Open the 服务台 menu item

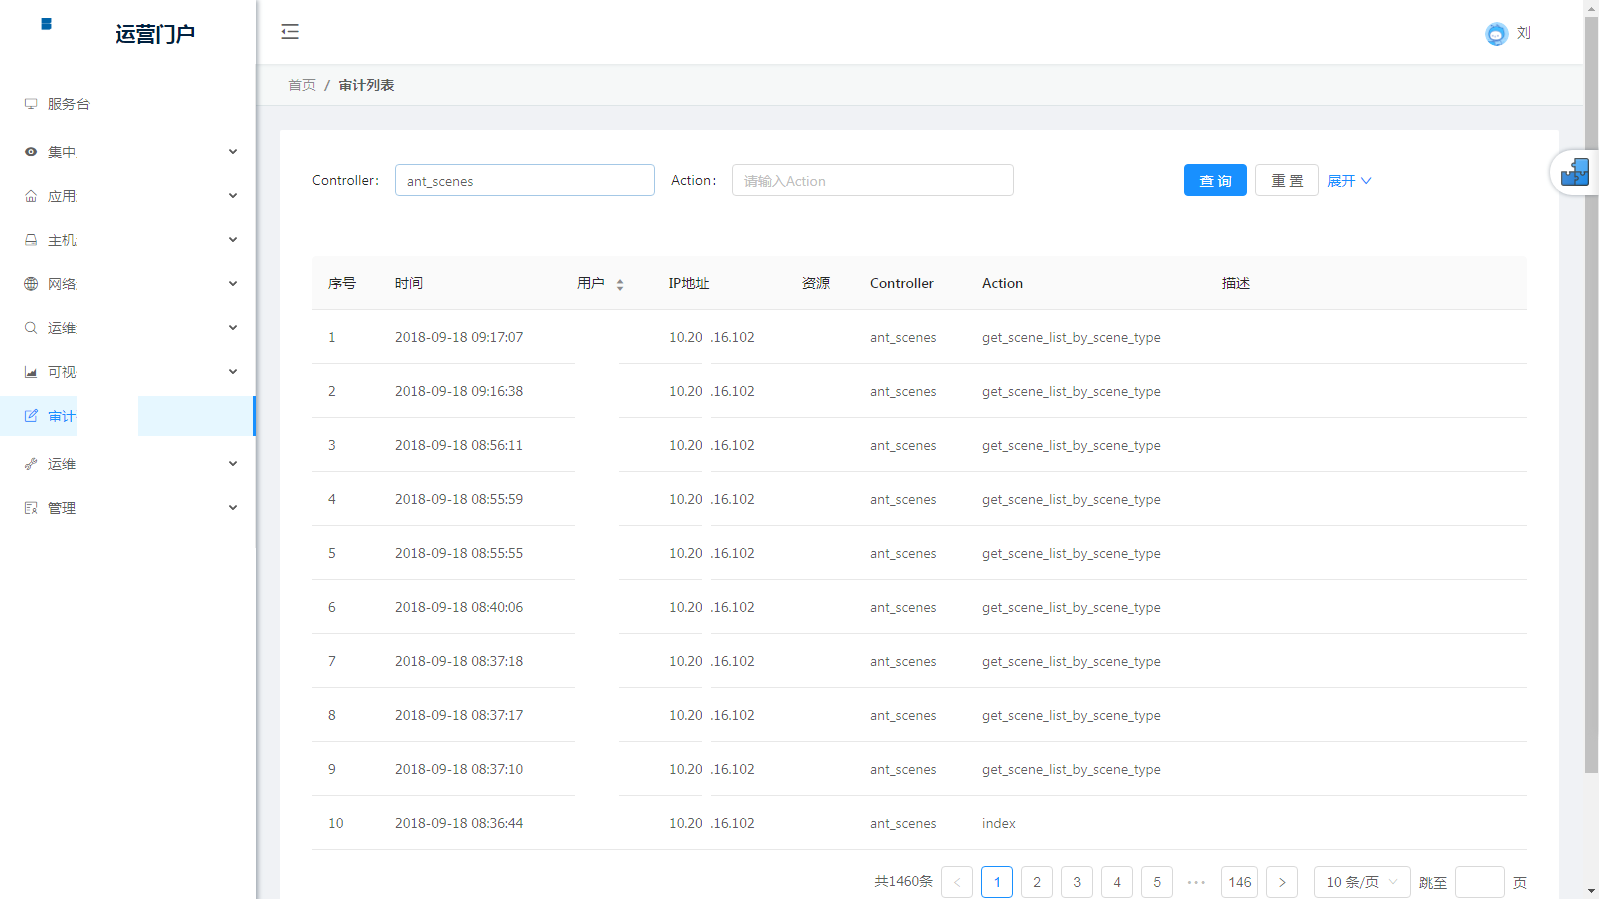click(128, 104)
